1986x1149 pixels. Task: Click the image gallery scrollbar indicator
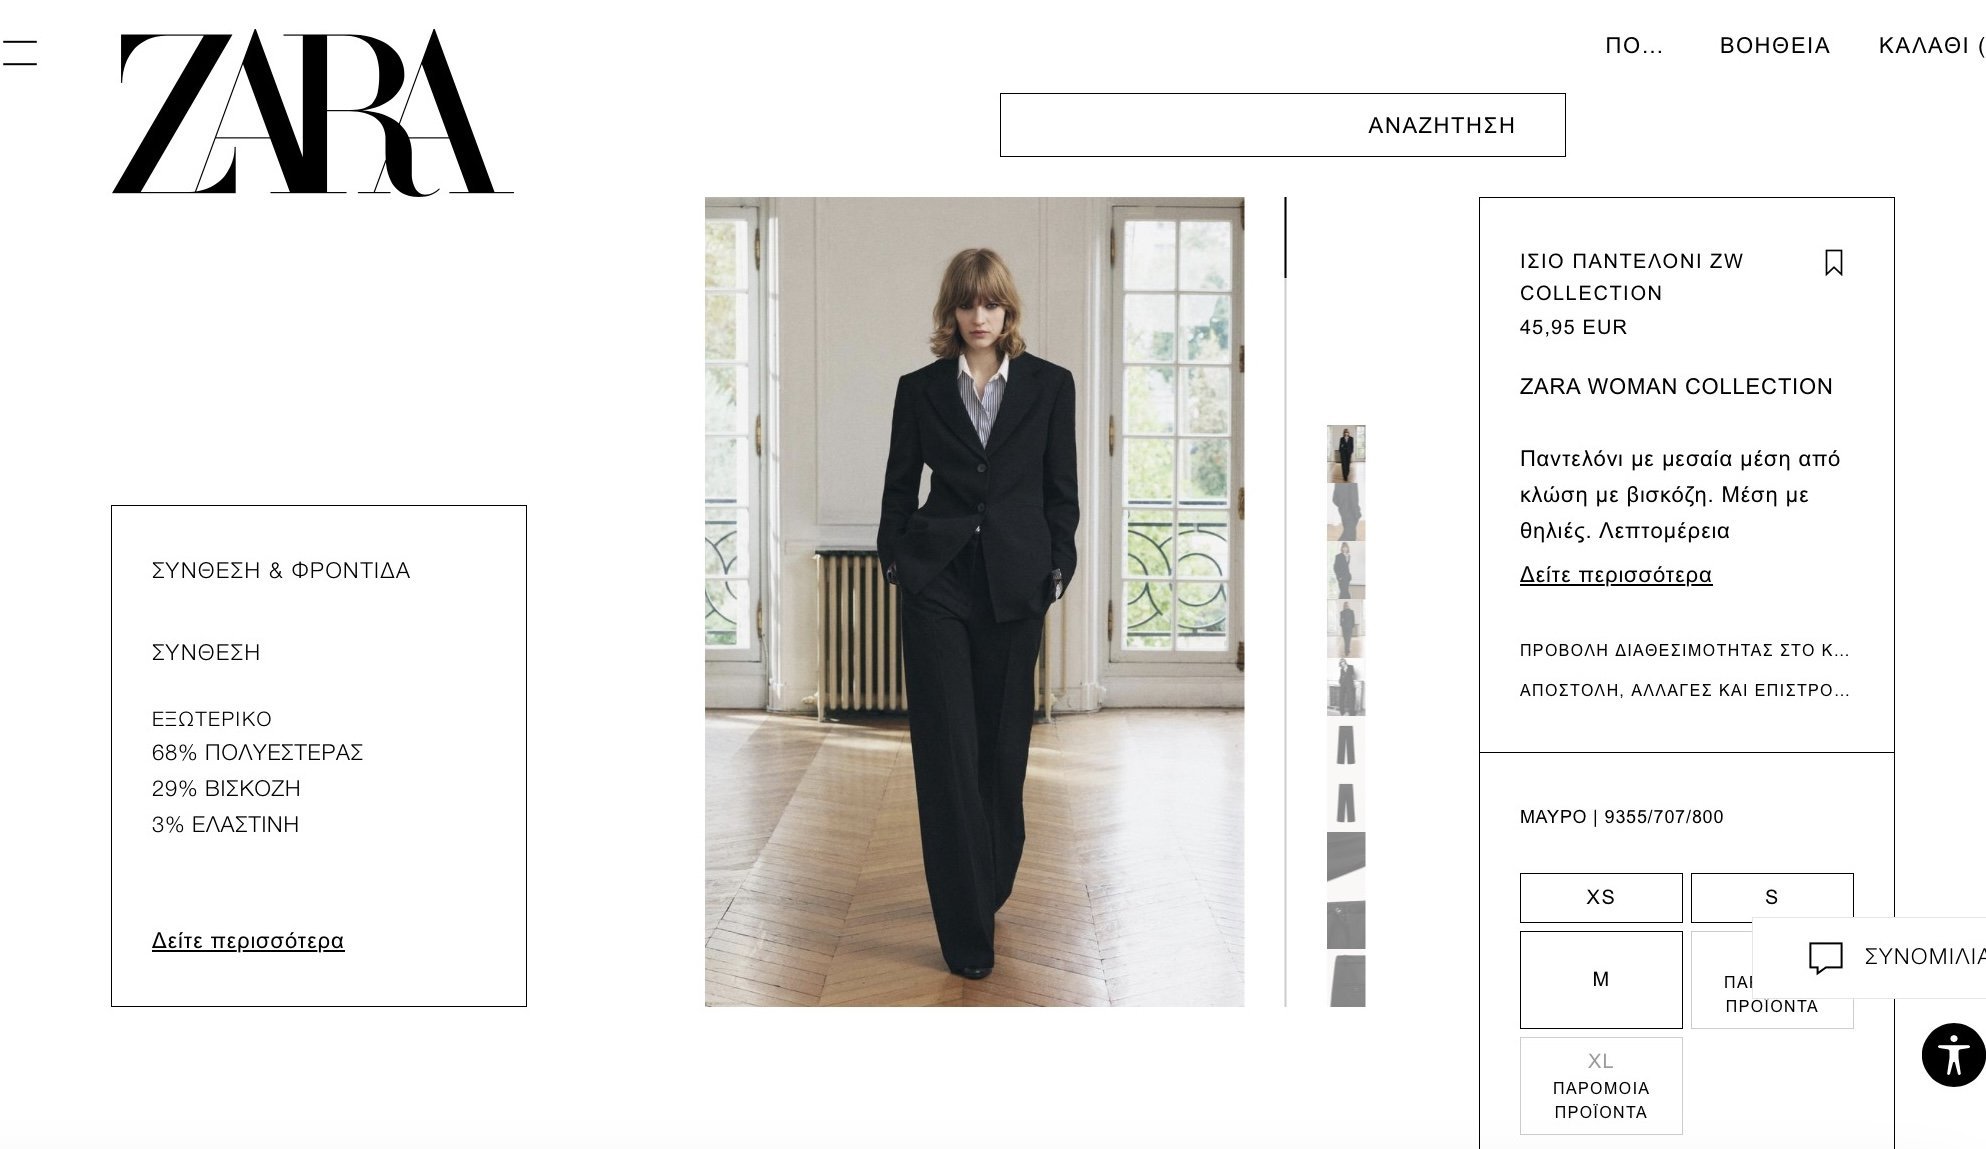click(x=1285, y=238)
